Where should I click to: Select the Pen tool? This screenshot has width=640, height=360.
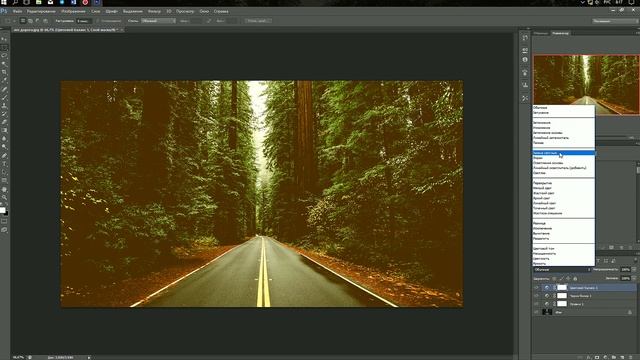point(4,156)
